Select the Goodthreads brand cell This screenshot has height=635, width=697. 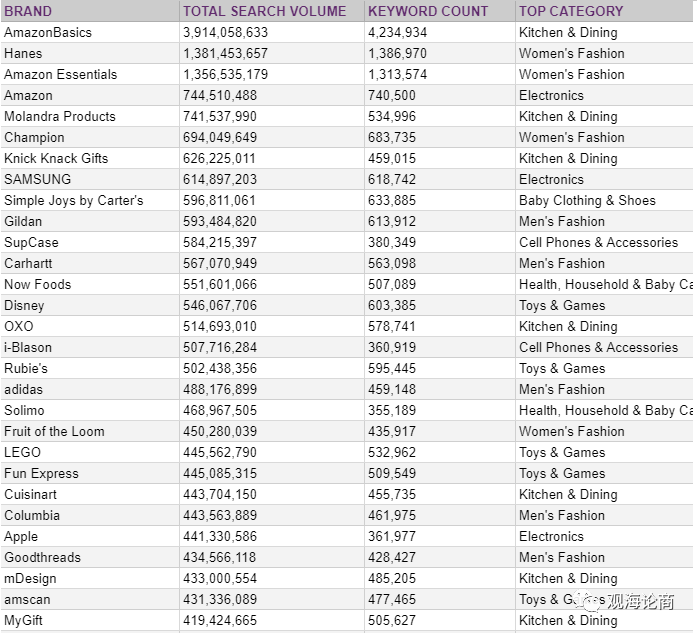(x=90, y=557)
